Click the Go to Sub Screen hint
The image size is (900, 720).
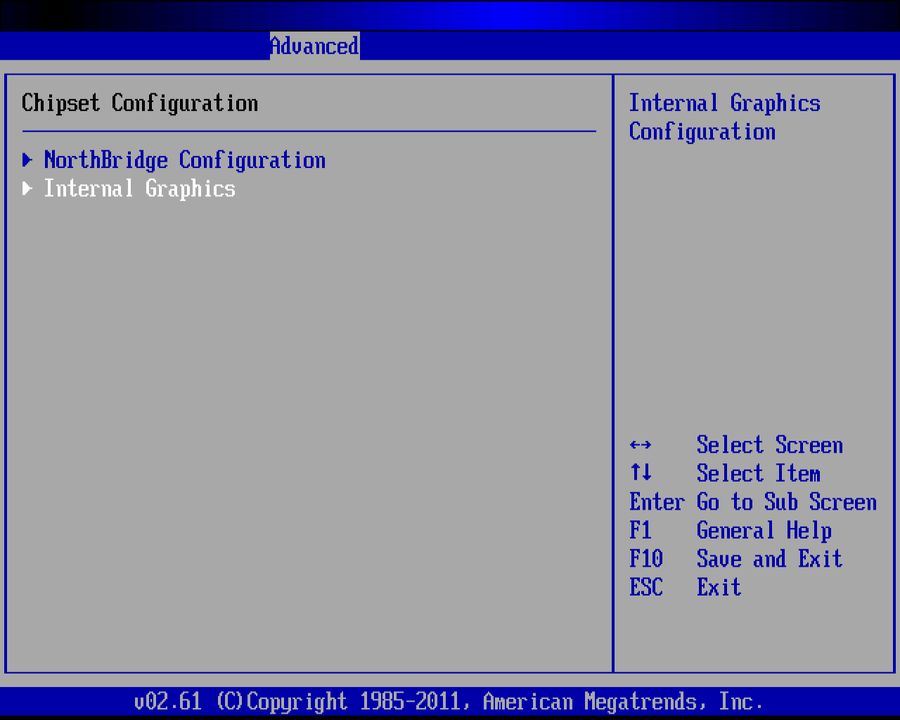click(x=786, y=502)
